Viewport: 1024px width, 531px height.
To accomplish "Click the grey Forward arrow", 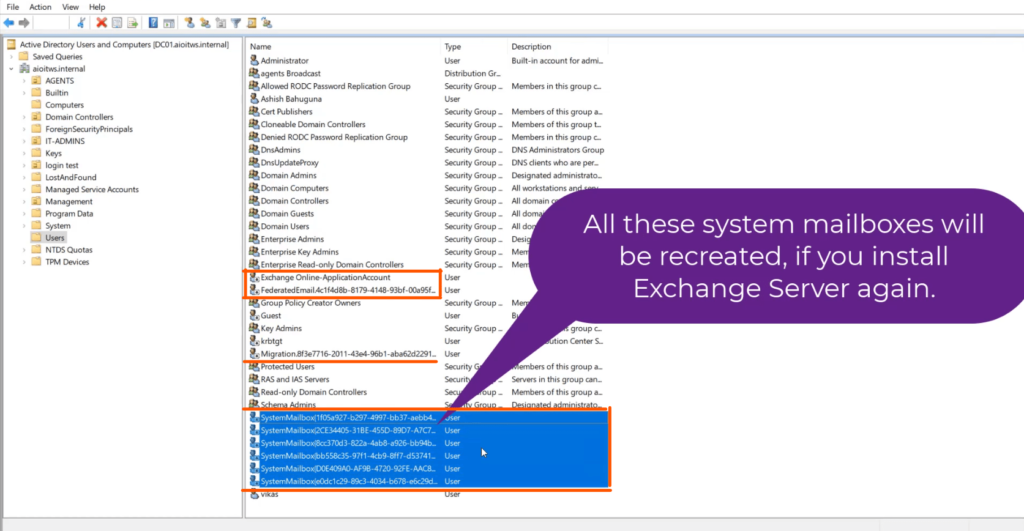I will coord(24,23).
